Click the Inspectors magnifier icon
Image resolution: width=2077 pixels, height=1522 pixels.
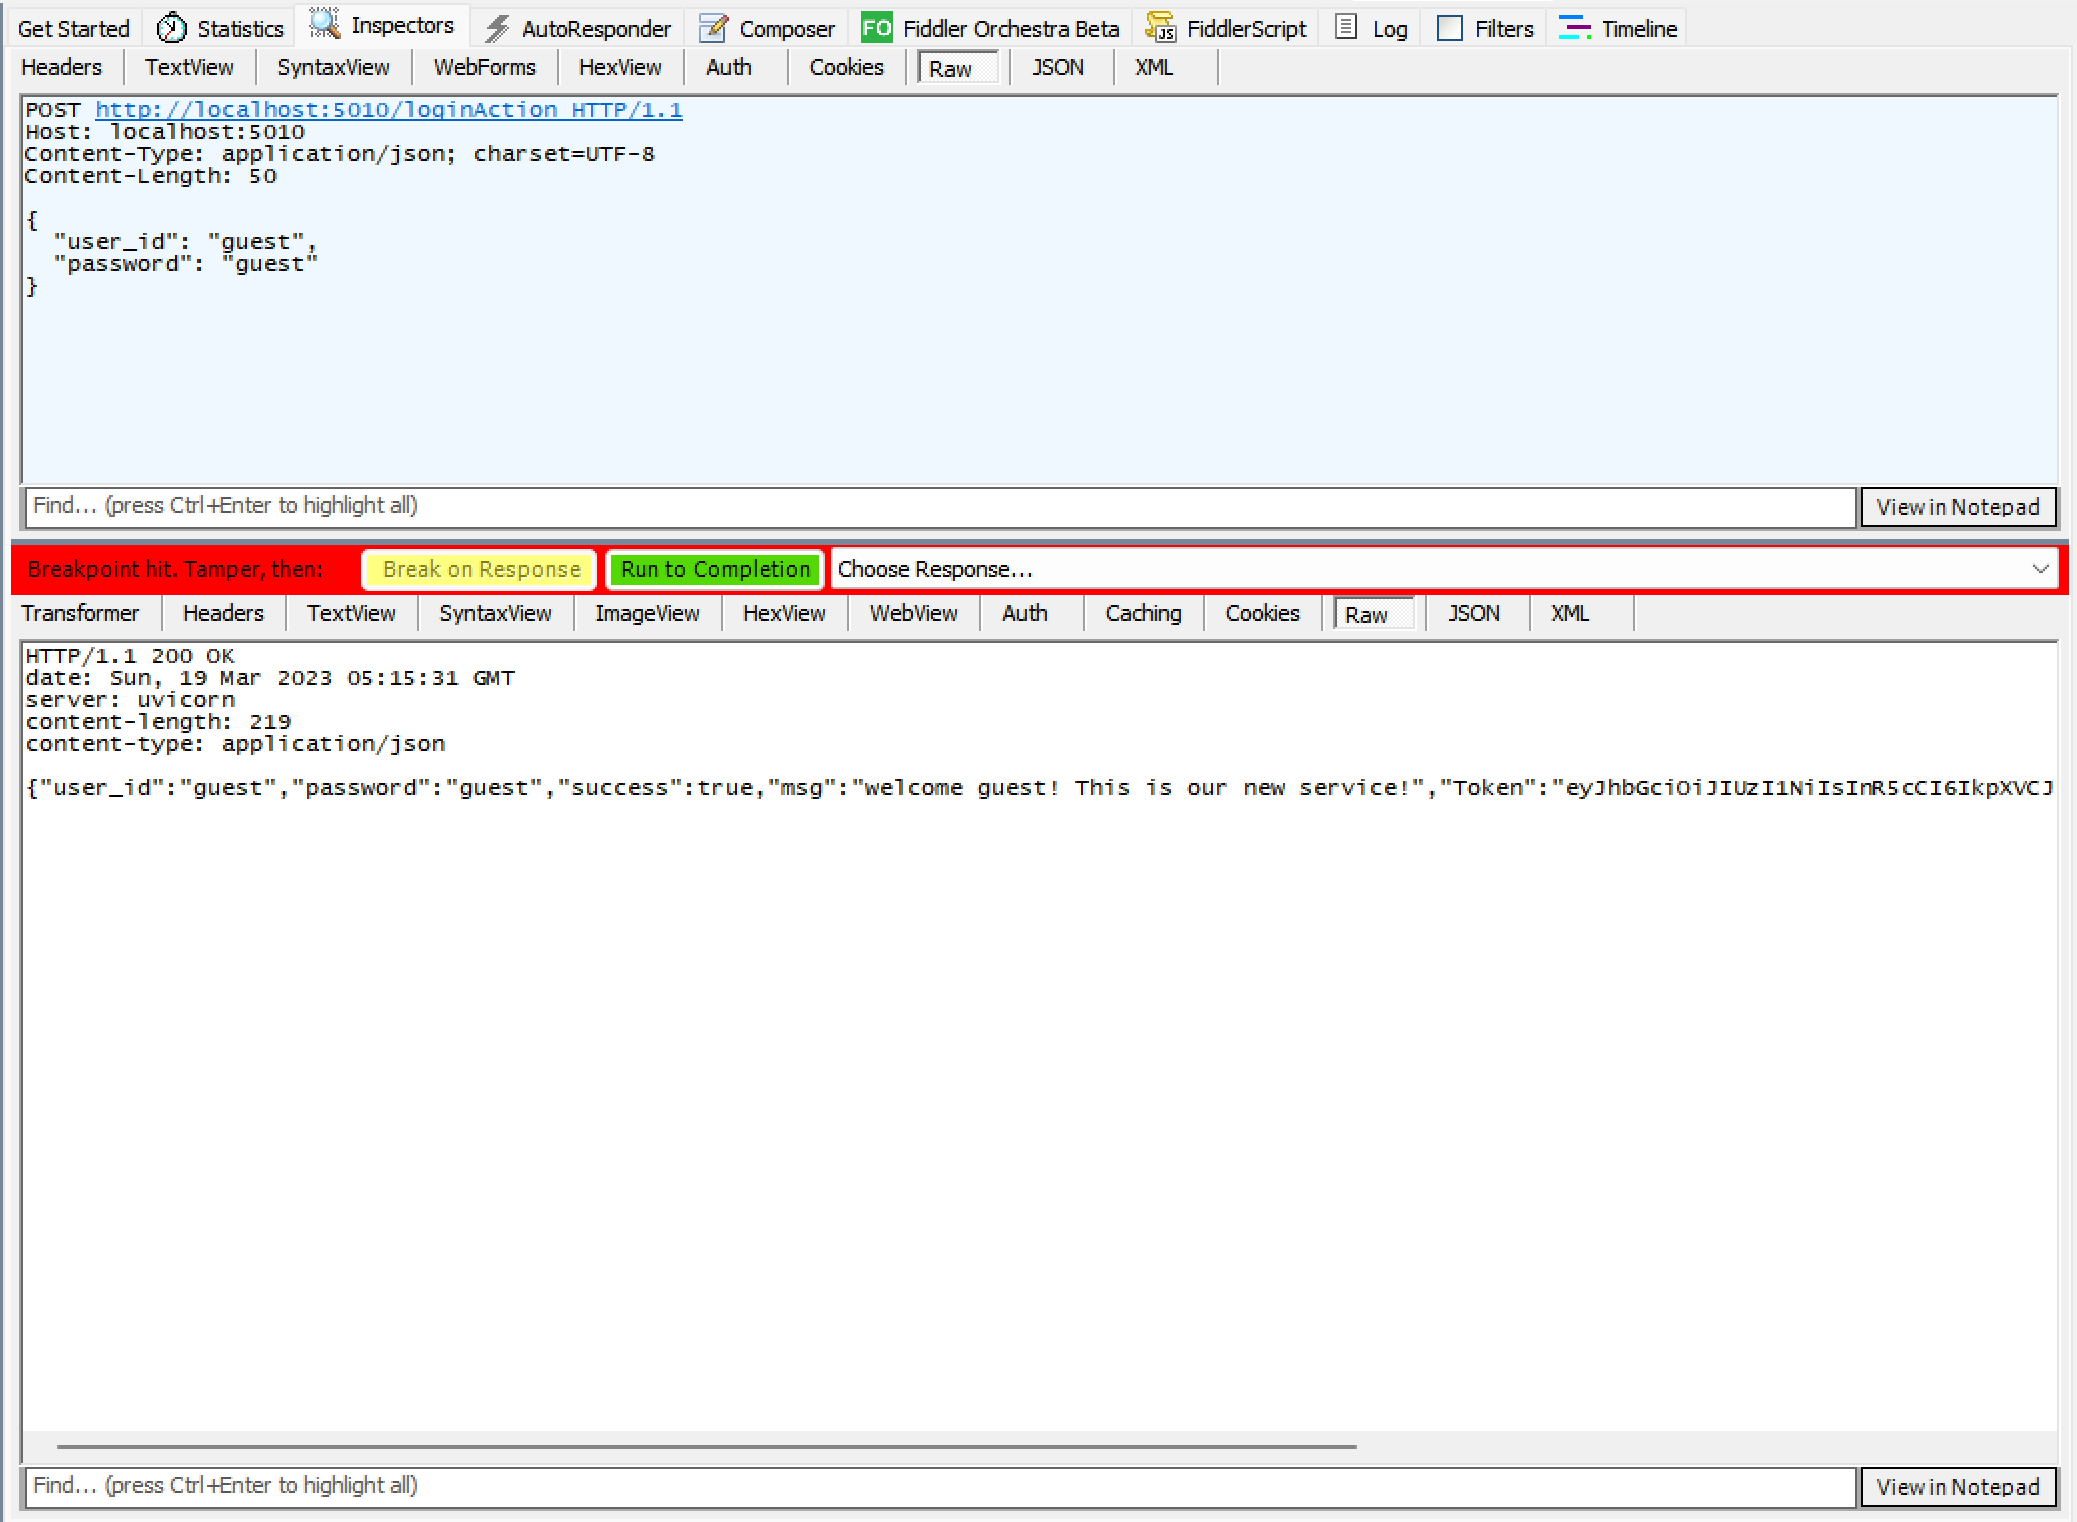[325, 25]
